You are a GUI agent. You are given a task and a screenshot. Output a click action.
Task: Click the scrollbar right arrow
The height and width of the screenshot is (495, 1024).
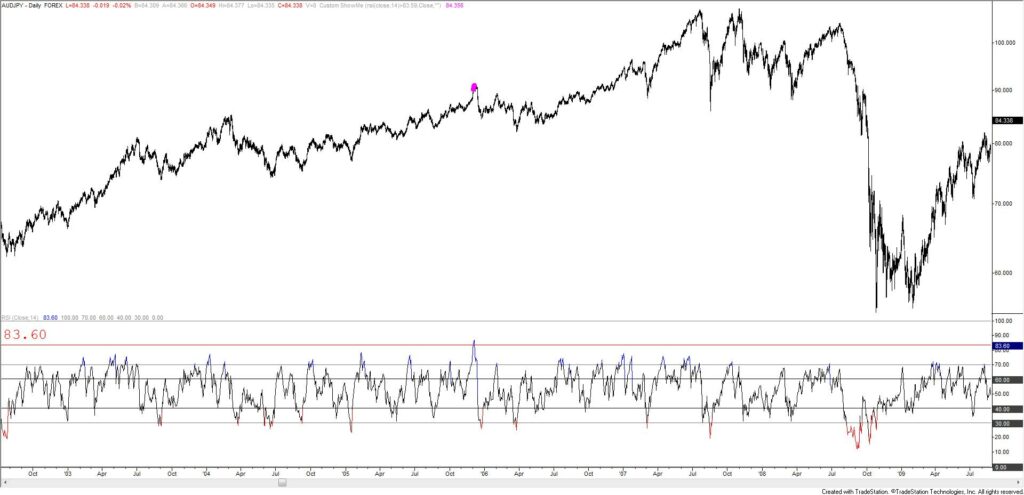coord(1019,483)
